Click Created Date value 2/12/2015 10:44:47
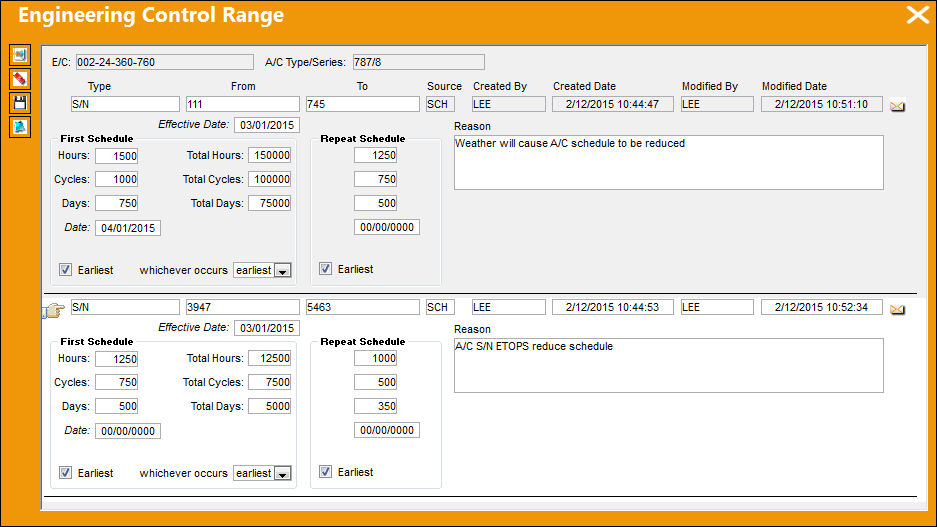The height and width of the screenshot is (527, 937). point(613,104)
